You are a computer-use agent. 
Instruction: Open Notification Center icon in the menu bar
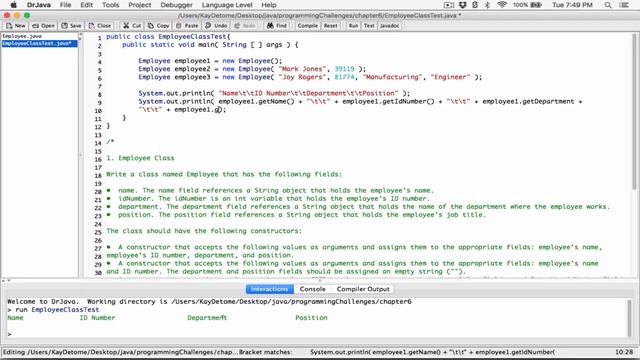[624, 5]
